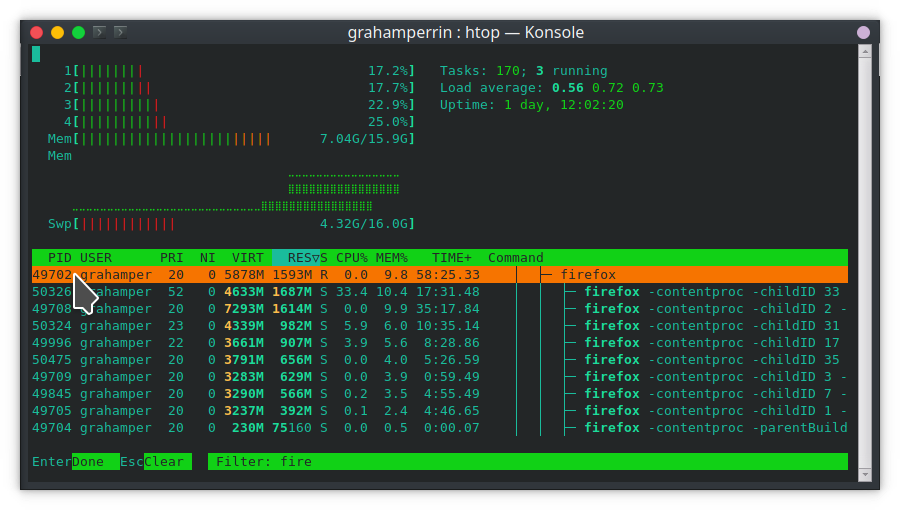The width and height of the screenshot is (900, 510).
Task: Click the second small arrow icon in title bar
Action: [120, 32]
